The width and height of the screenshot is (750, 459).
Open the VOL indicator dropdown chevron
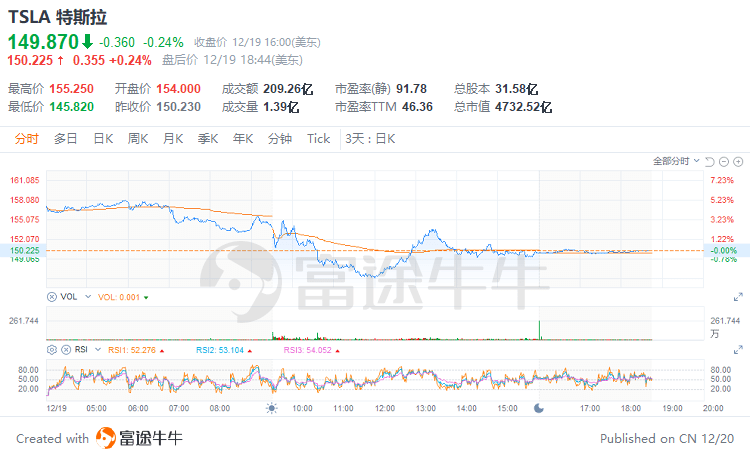click(88, 297)
